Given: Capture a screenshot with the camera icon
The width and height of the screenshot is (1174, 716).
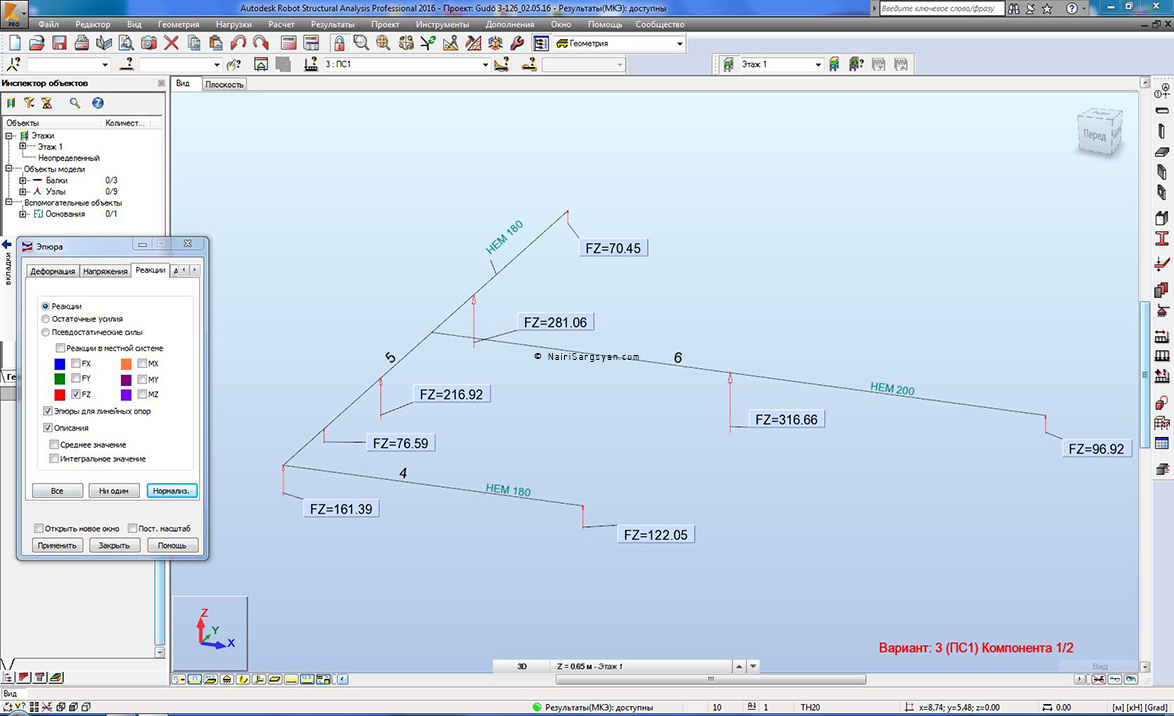Looking at the screenshot, I should tap(149, 43).
